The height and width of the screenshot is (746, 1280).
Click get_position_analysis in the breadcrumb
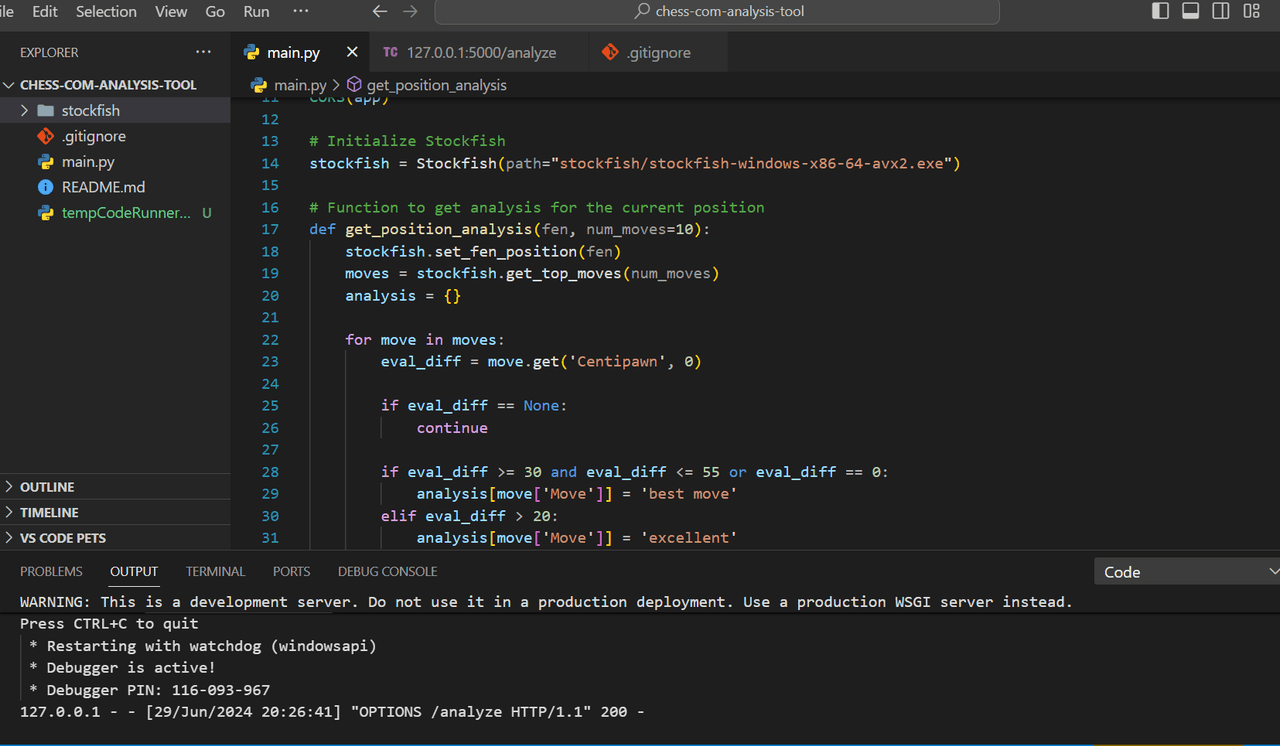(436, 85)
